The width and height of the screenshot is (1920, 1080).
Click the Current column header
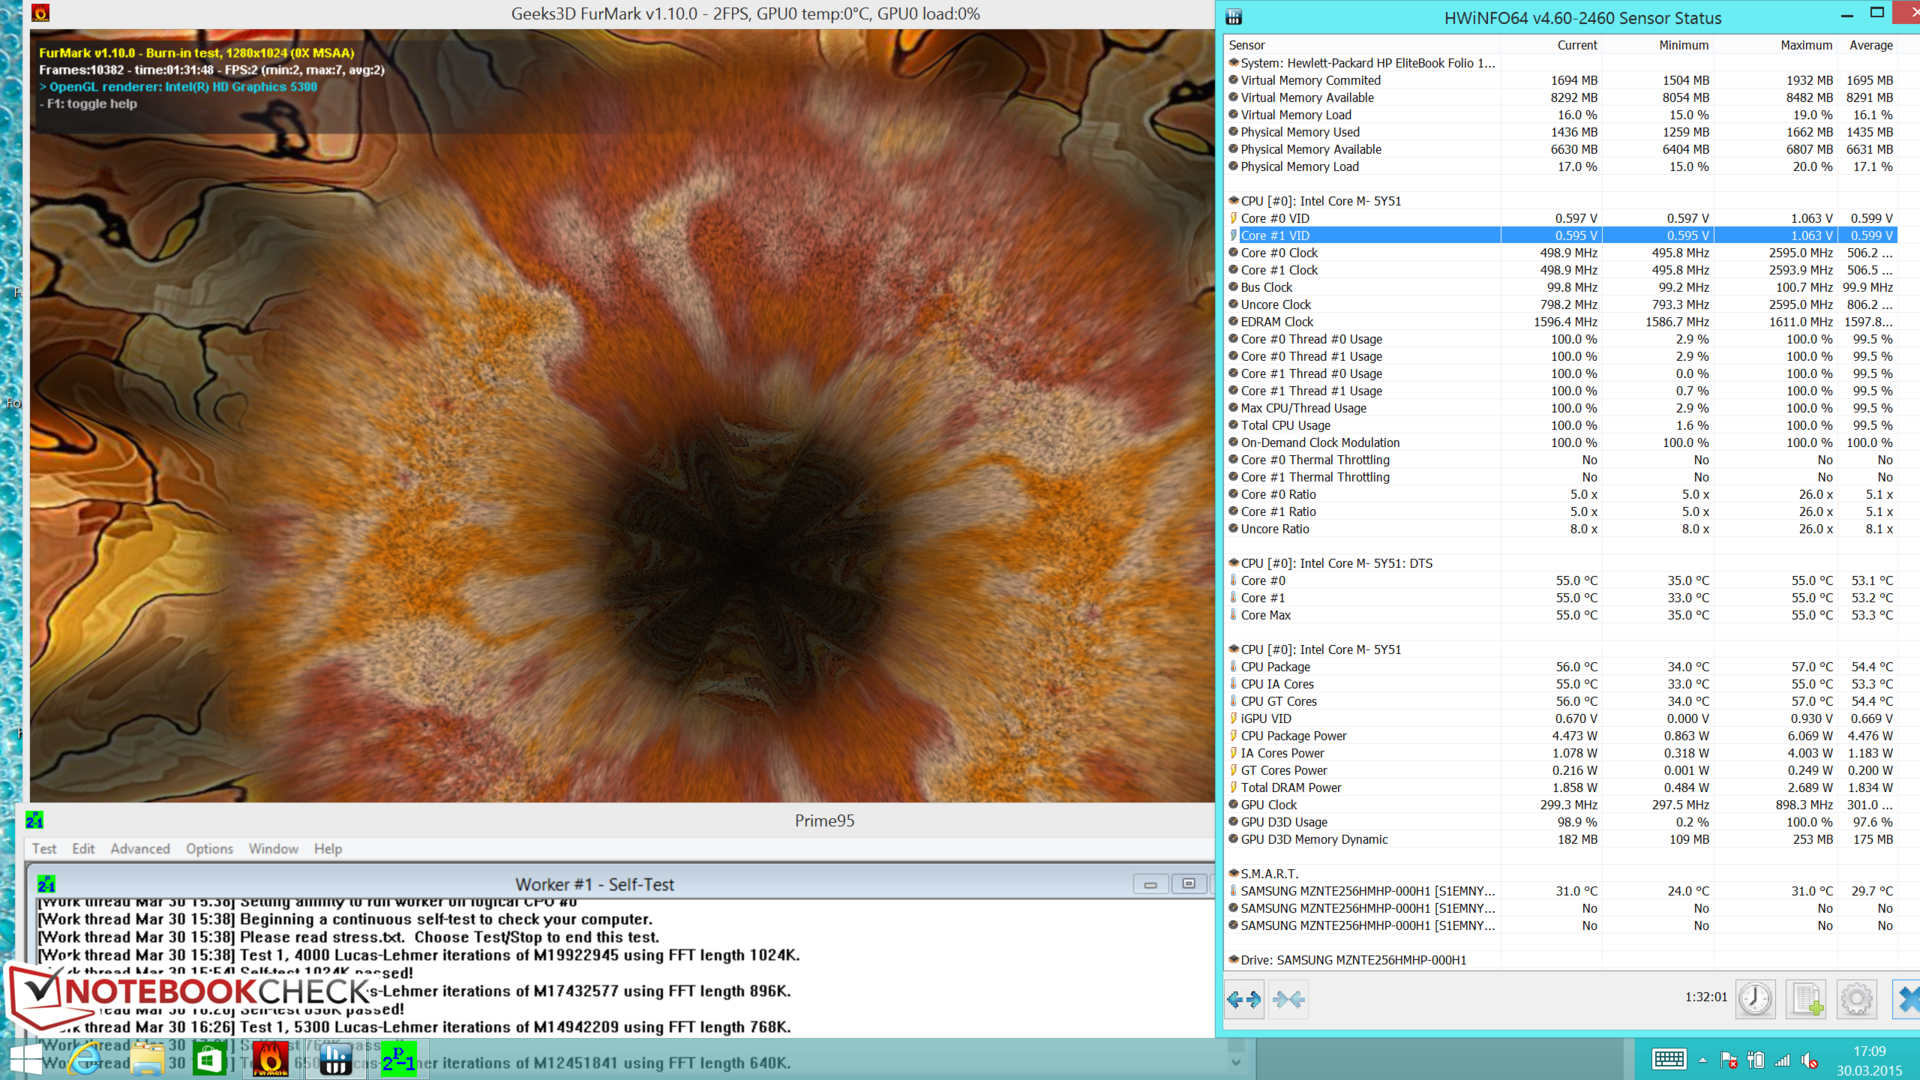(1577, 45)
